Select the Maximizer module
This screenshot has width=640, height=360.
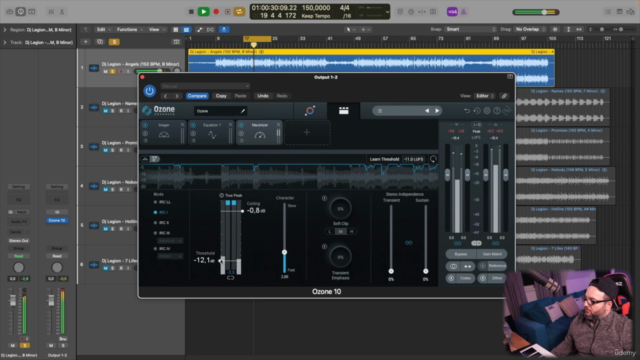tap(260, 133)
